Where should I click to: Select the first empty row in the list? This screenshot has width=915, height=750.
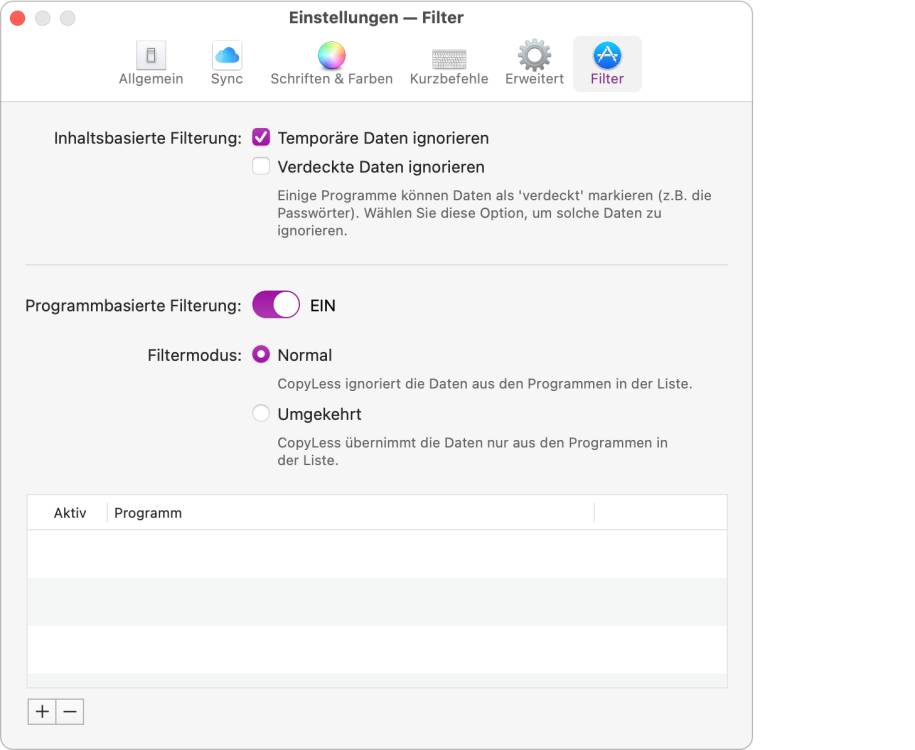point(380,550)
